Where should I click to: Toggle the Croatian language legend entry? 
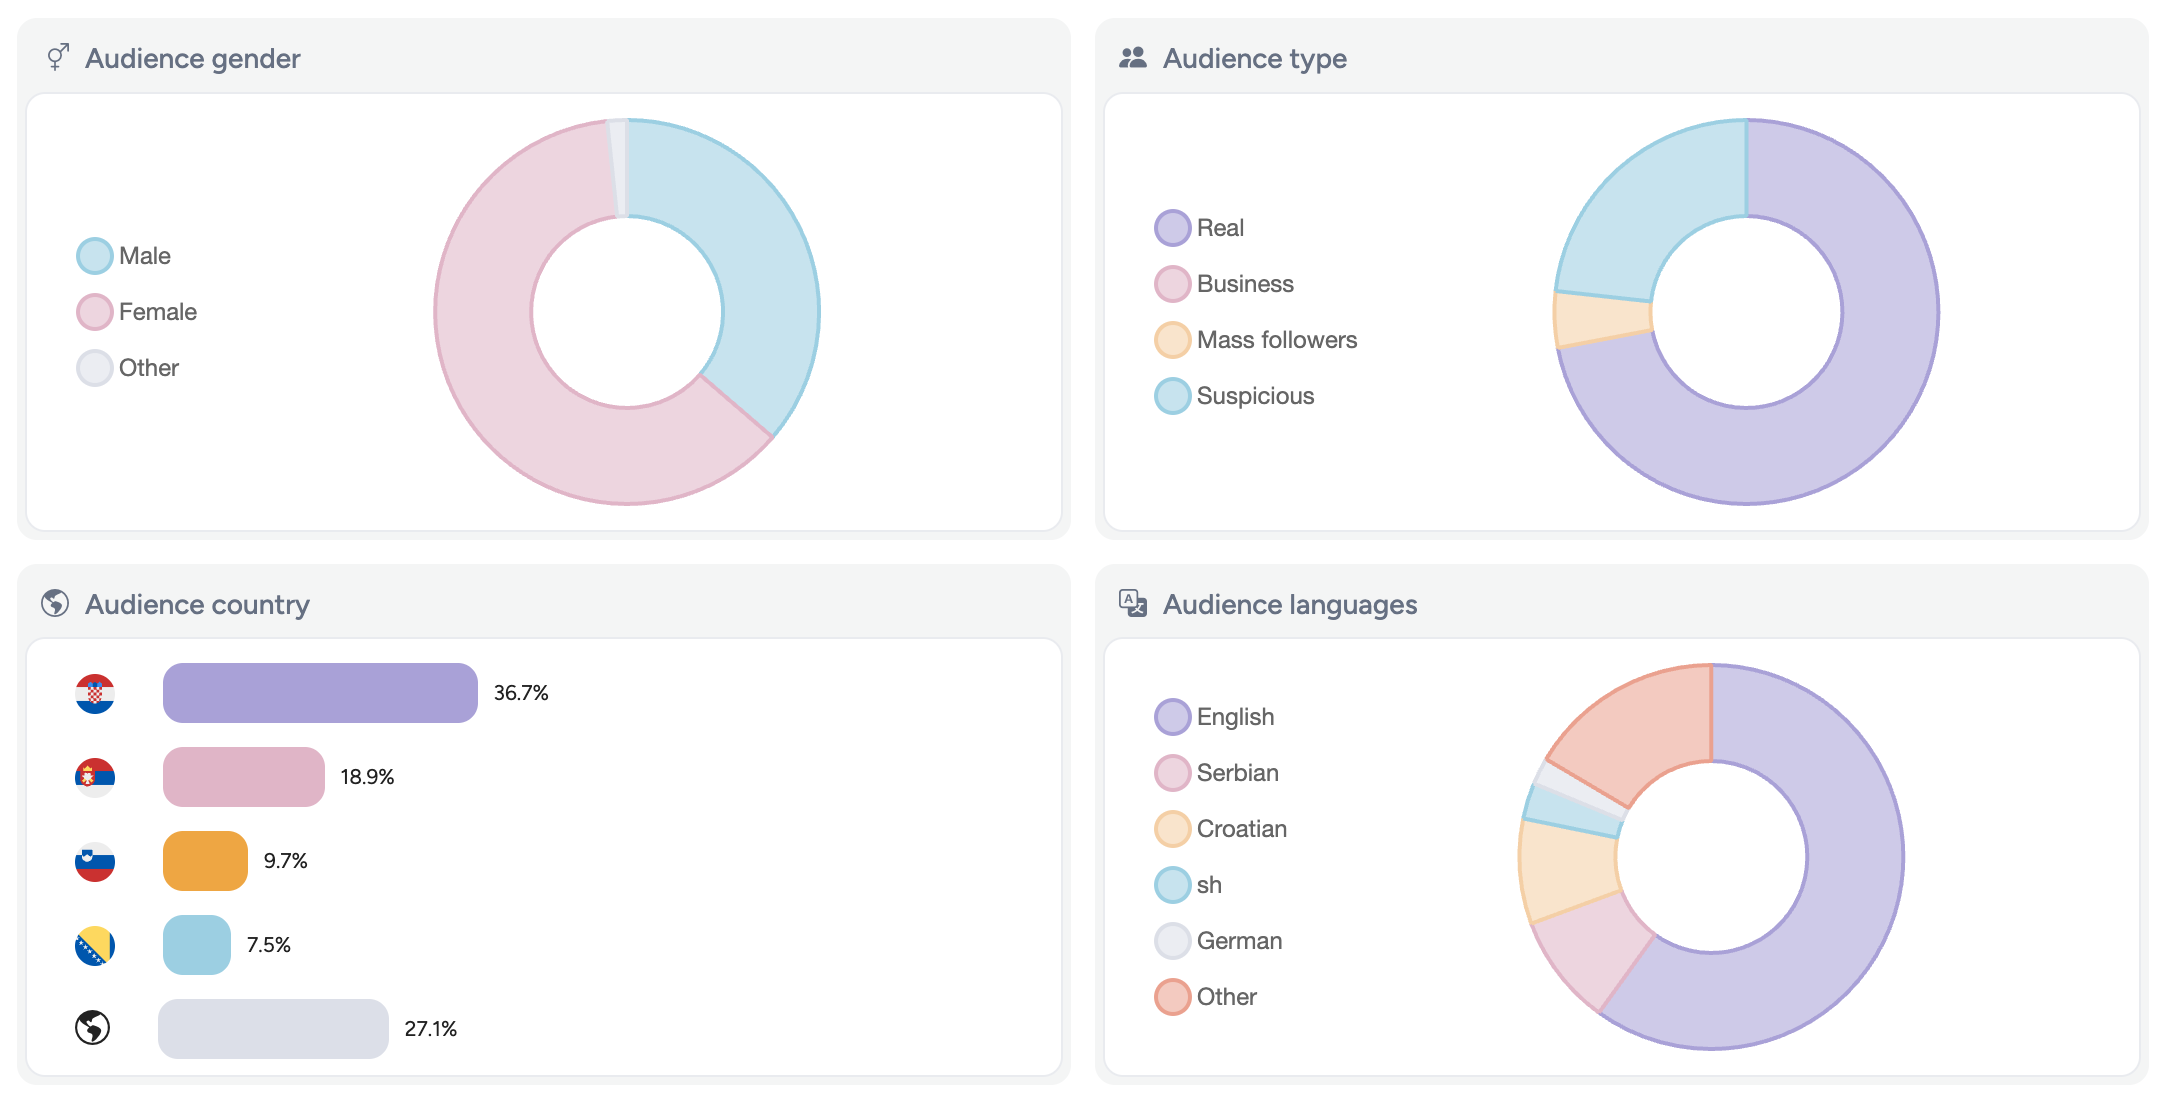tap(1241, 829)
